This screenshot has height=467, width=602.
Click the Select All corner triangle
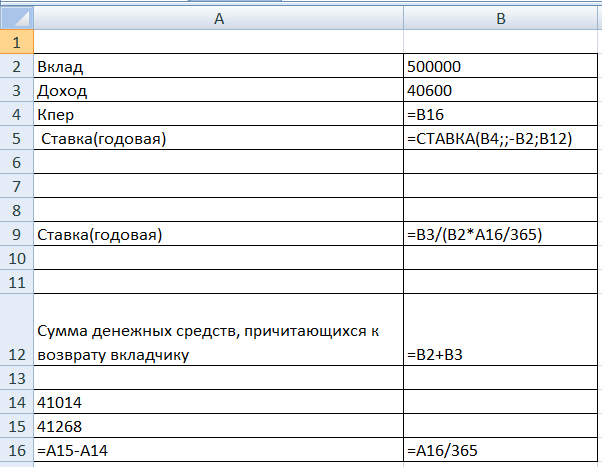pyautogui.click(x=17, y=18)
